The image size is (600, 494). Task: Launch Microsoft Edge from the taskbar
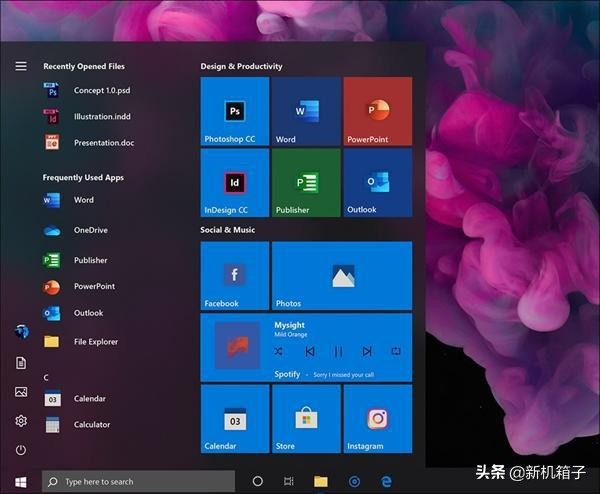coord(386,481)
